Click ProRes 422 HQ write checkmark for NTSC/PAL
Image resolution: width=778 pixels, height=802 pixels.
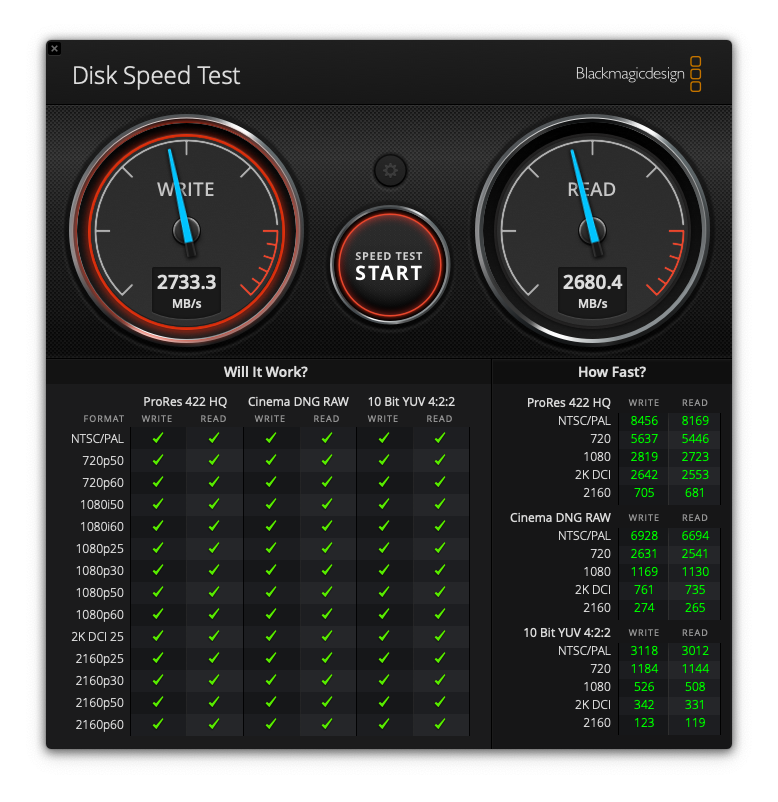coord(158,438)
